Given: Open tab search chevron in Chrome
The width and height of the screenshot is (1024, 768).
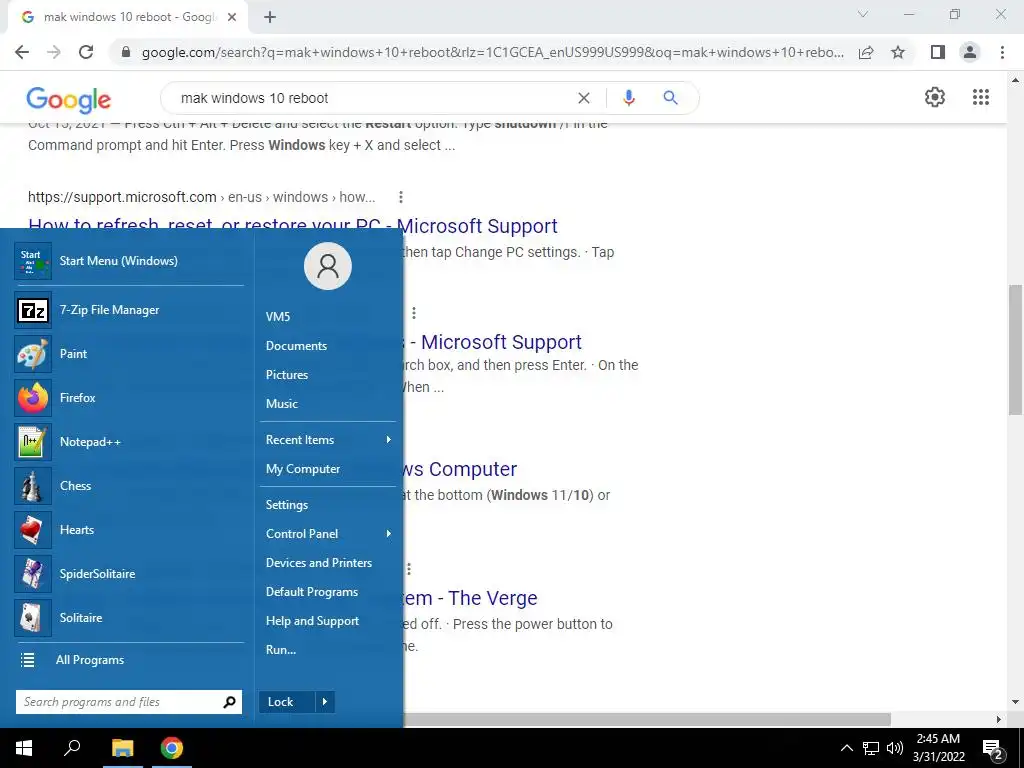Looking at the screenshot, I should click(x=863, y=14).
